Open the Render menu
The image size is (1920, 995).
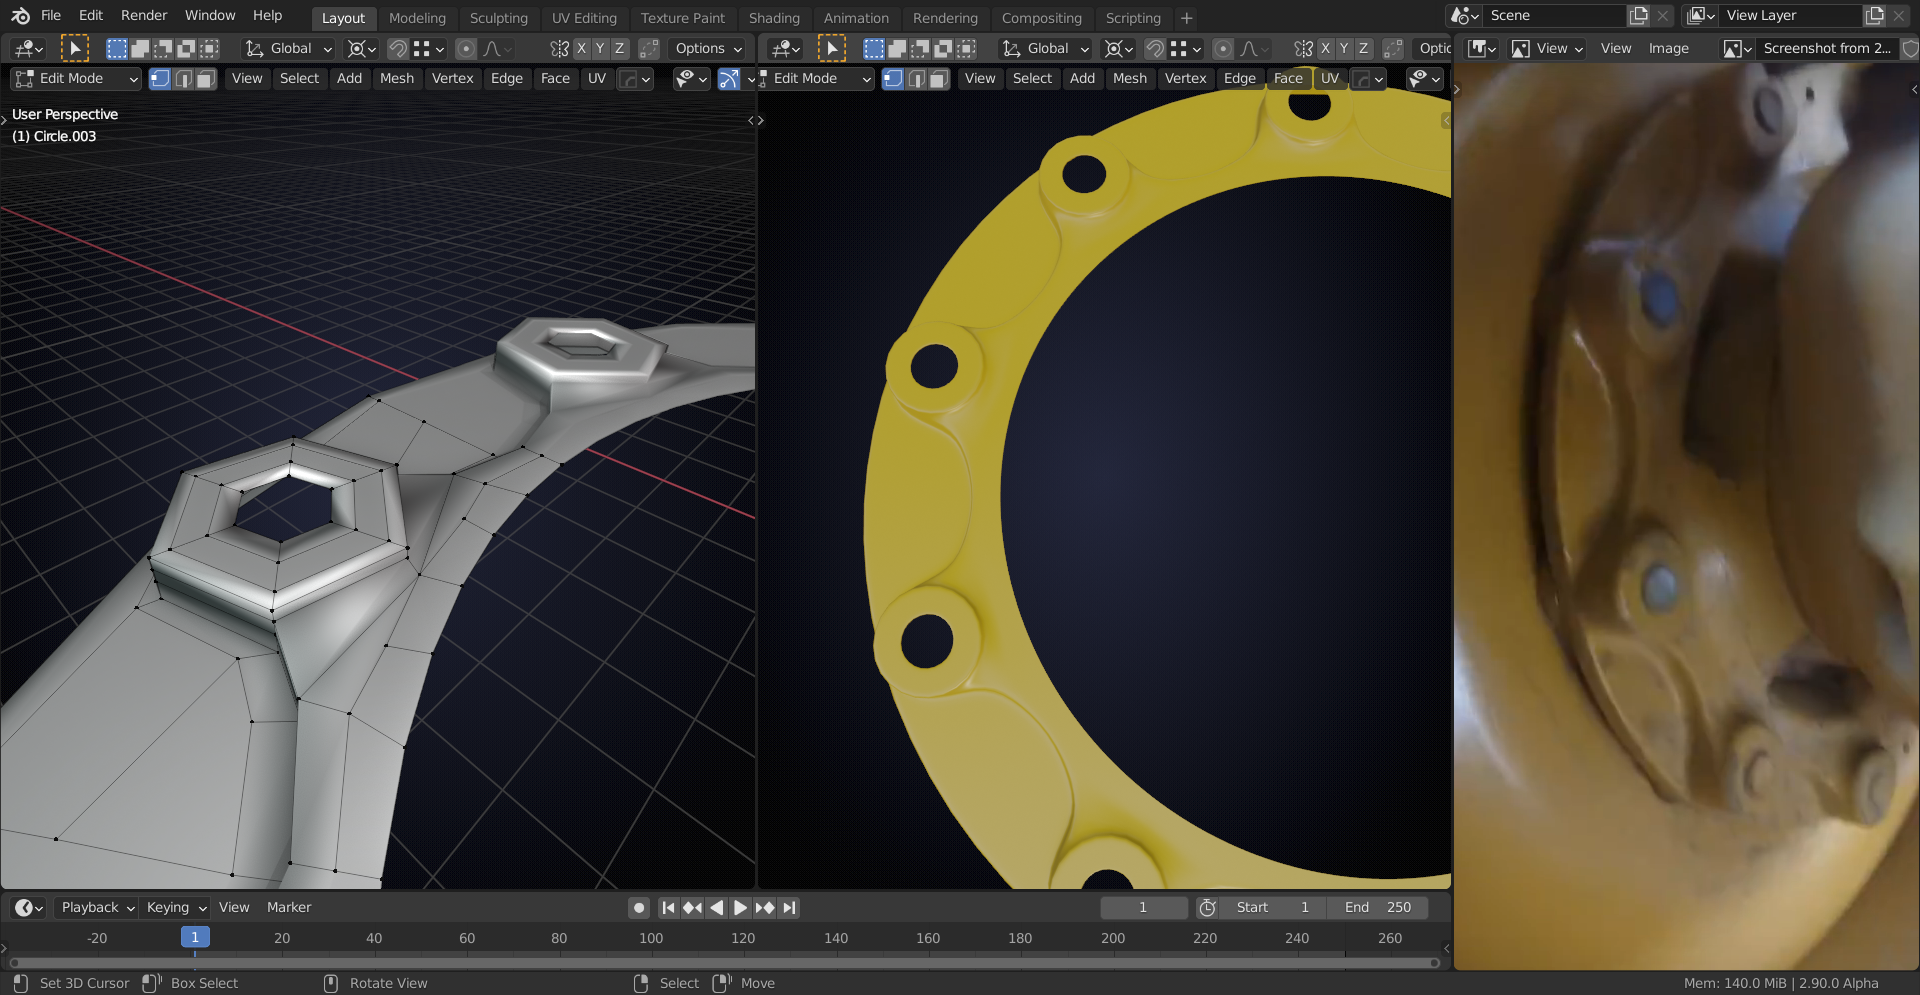[144, 16]
